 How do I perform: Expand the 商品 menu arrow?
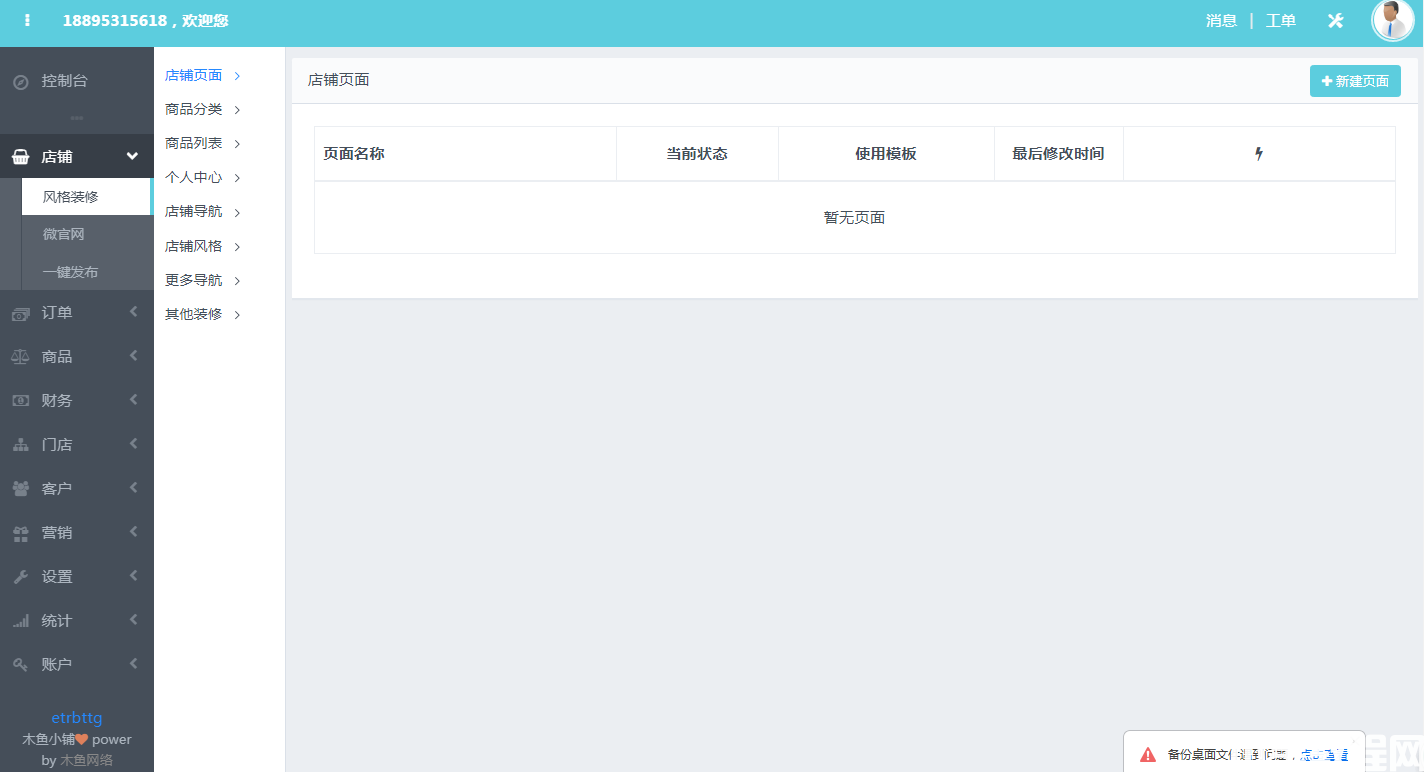click(133, 356)
